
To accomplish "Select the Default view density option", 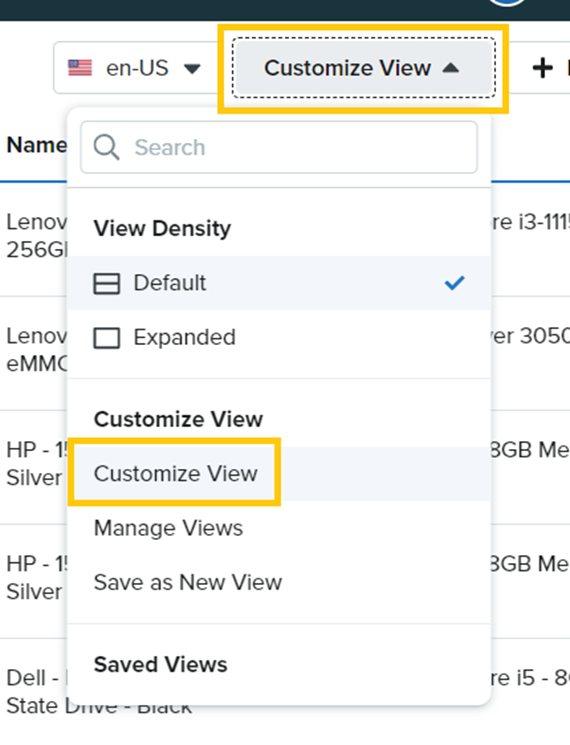I will click(279, 283).
